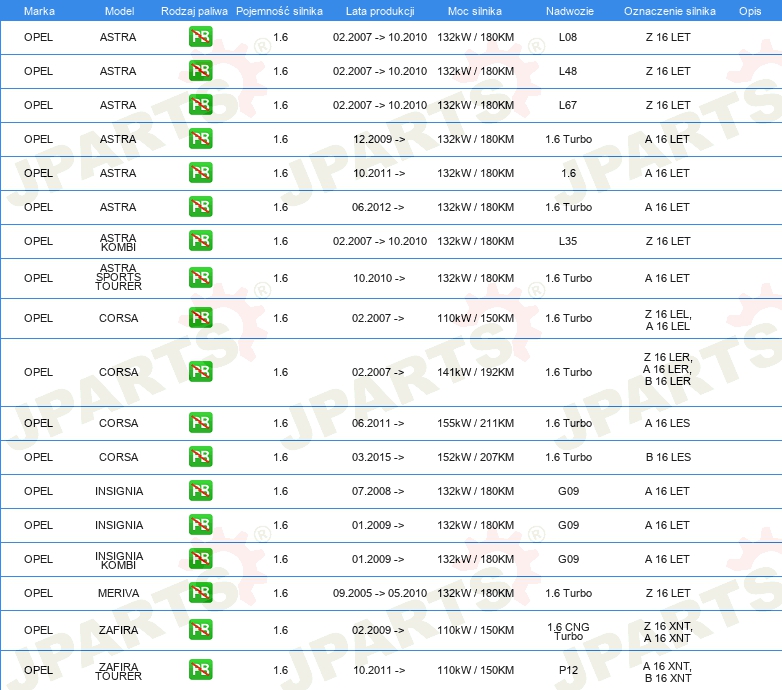Click the L48 body code cell
Screen dimensions: 782x690
pos(568,71)
